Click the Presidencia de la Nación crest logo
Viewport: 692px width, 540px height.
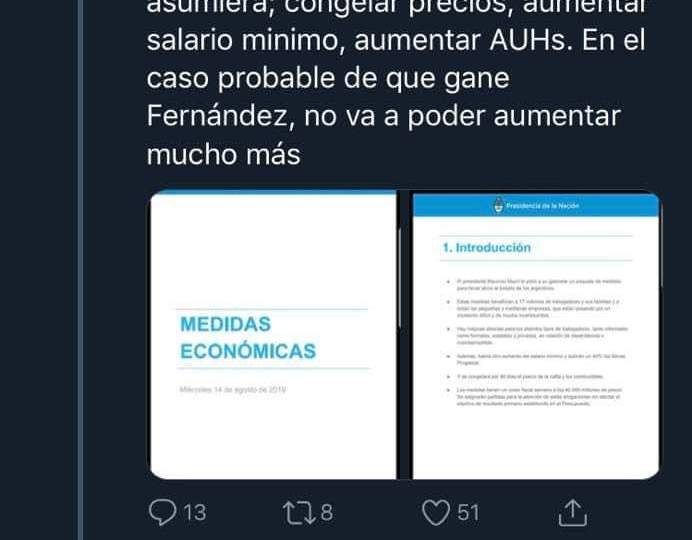point(499,206)
